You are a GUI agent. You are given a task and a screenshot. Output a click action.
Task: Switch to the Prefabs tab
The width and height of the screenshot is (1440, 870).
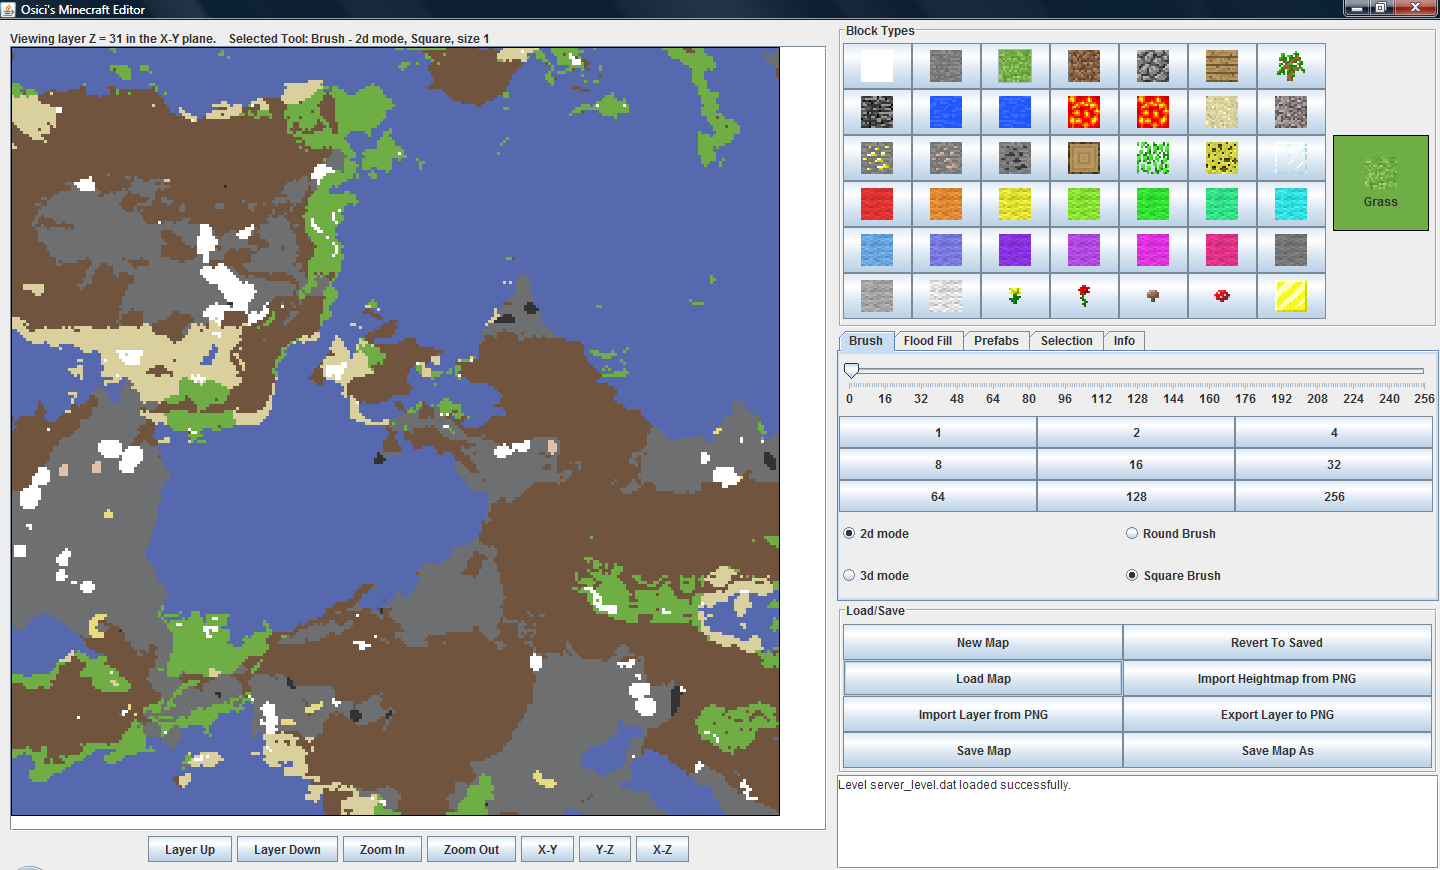[x=996, y=340]
